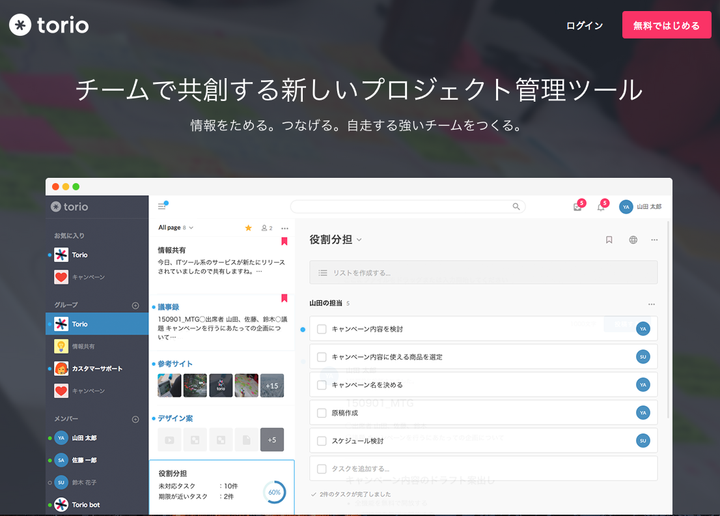Image resolution: width=720 pixels, height=516 pixels.
Task: Toggle the bookmark on 情報共有 card
Action: click(284, 241)
